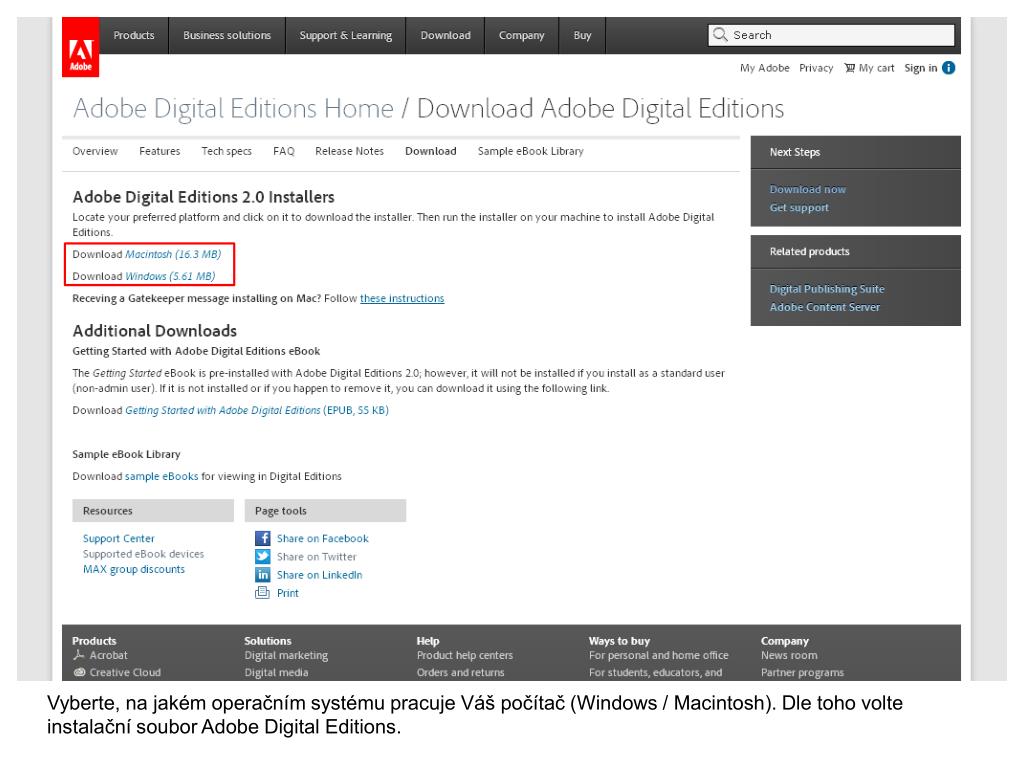
Task: Click Share on Facebook text link
Action: (323, 538)
